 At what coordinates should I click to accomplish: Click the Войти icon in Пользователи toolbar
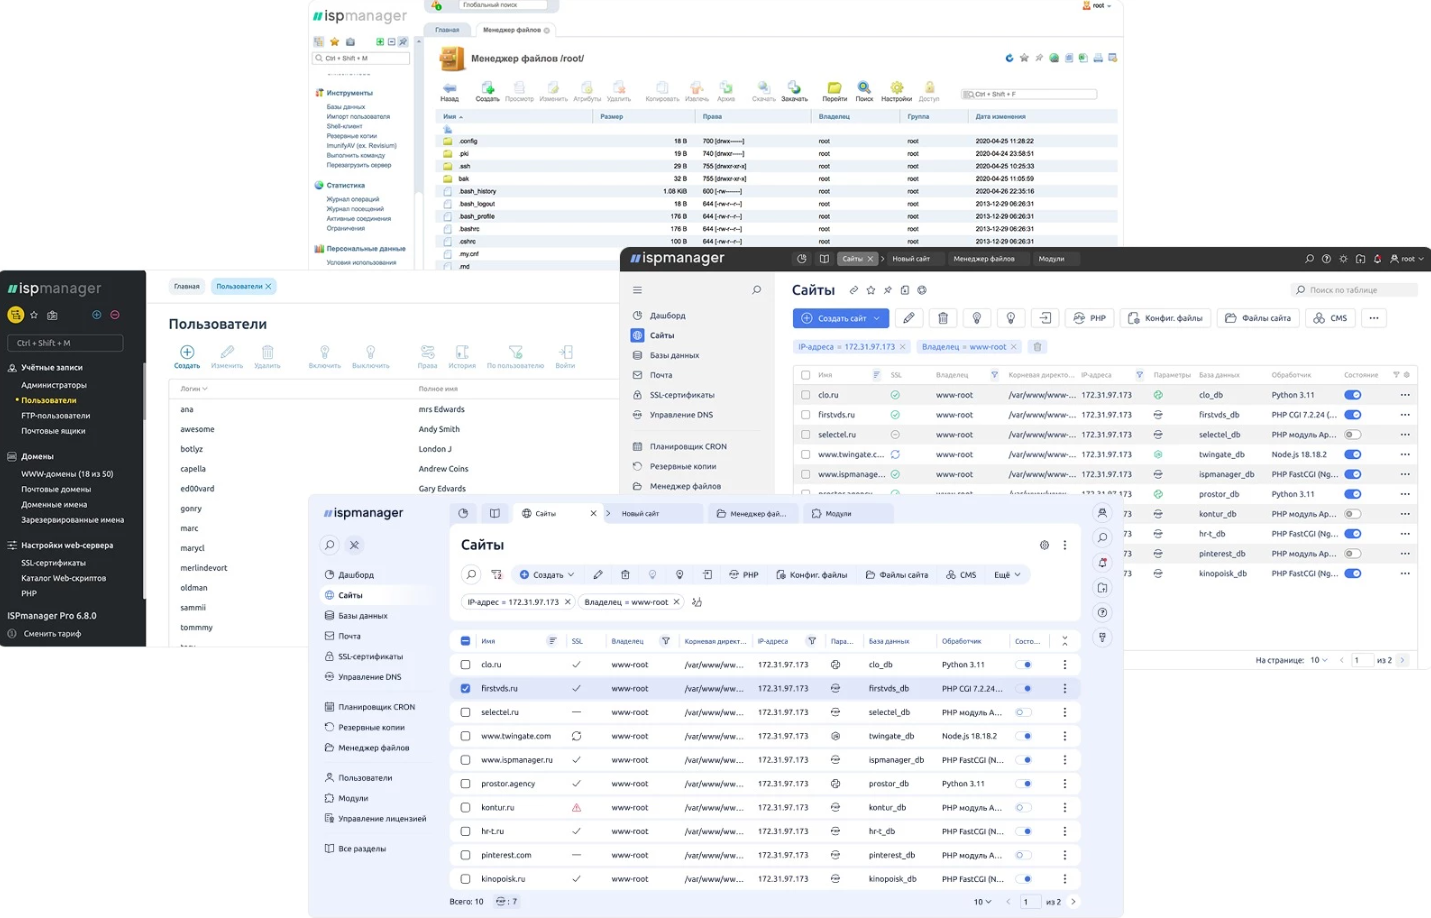coord(565,352)
